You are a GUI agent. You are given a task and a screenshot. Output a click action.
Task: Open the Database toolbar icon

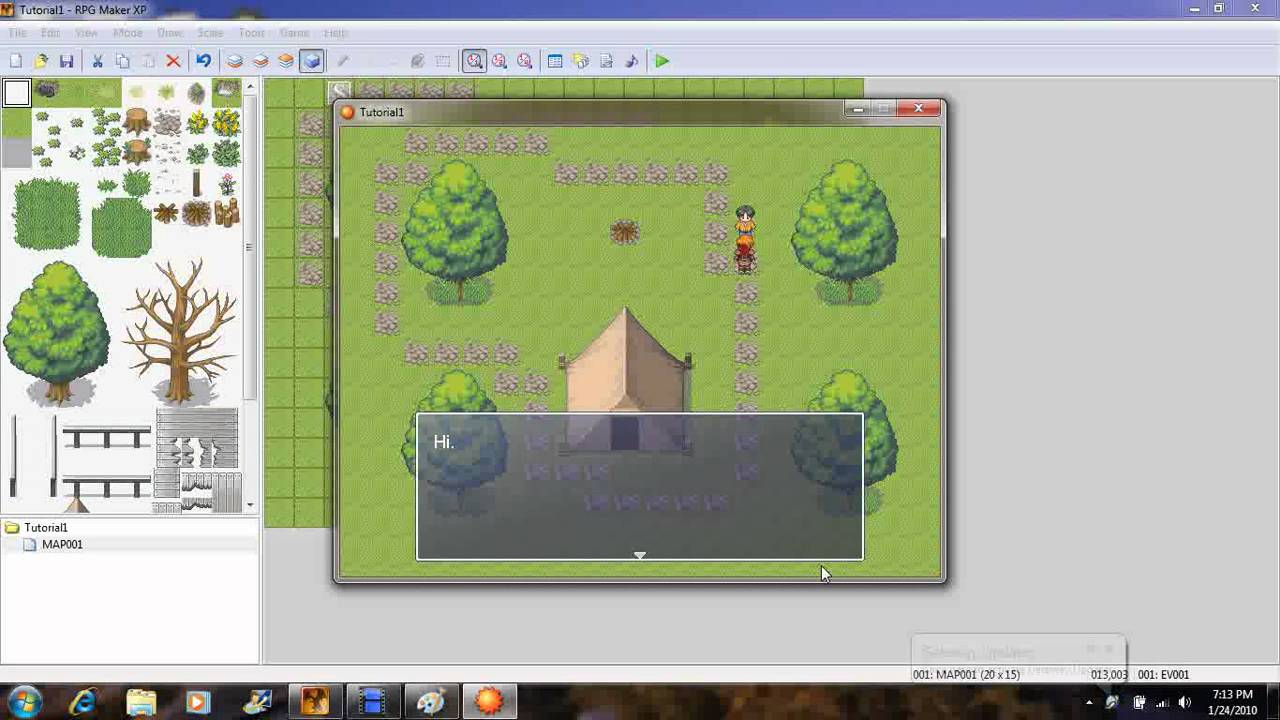[x=555, y=61]
